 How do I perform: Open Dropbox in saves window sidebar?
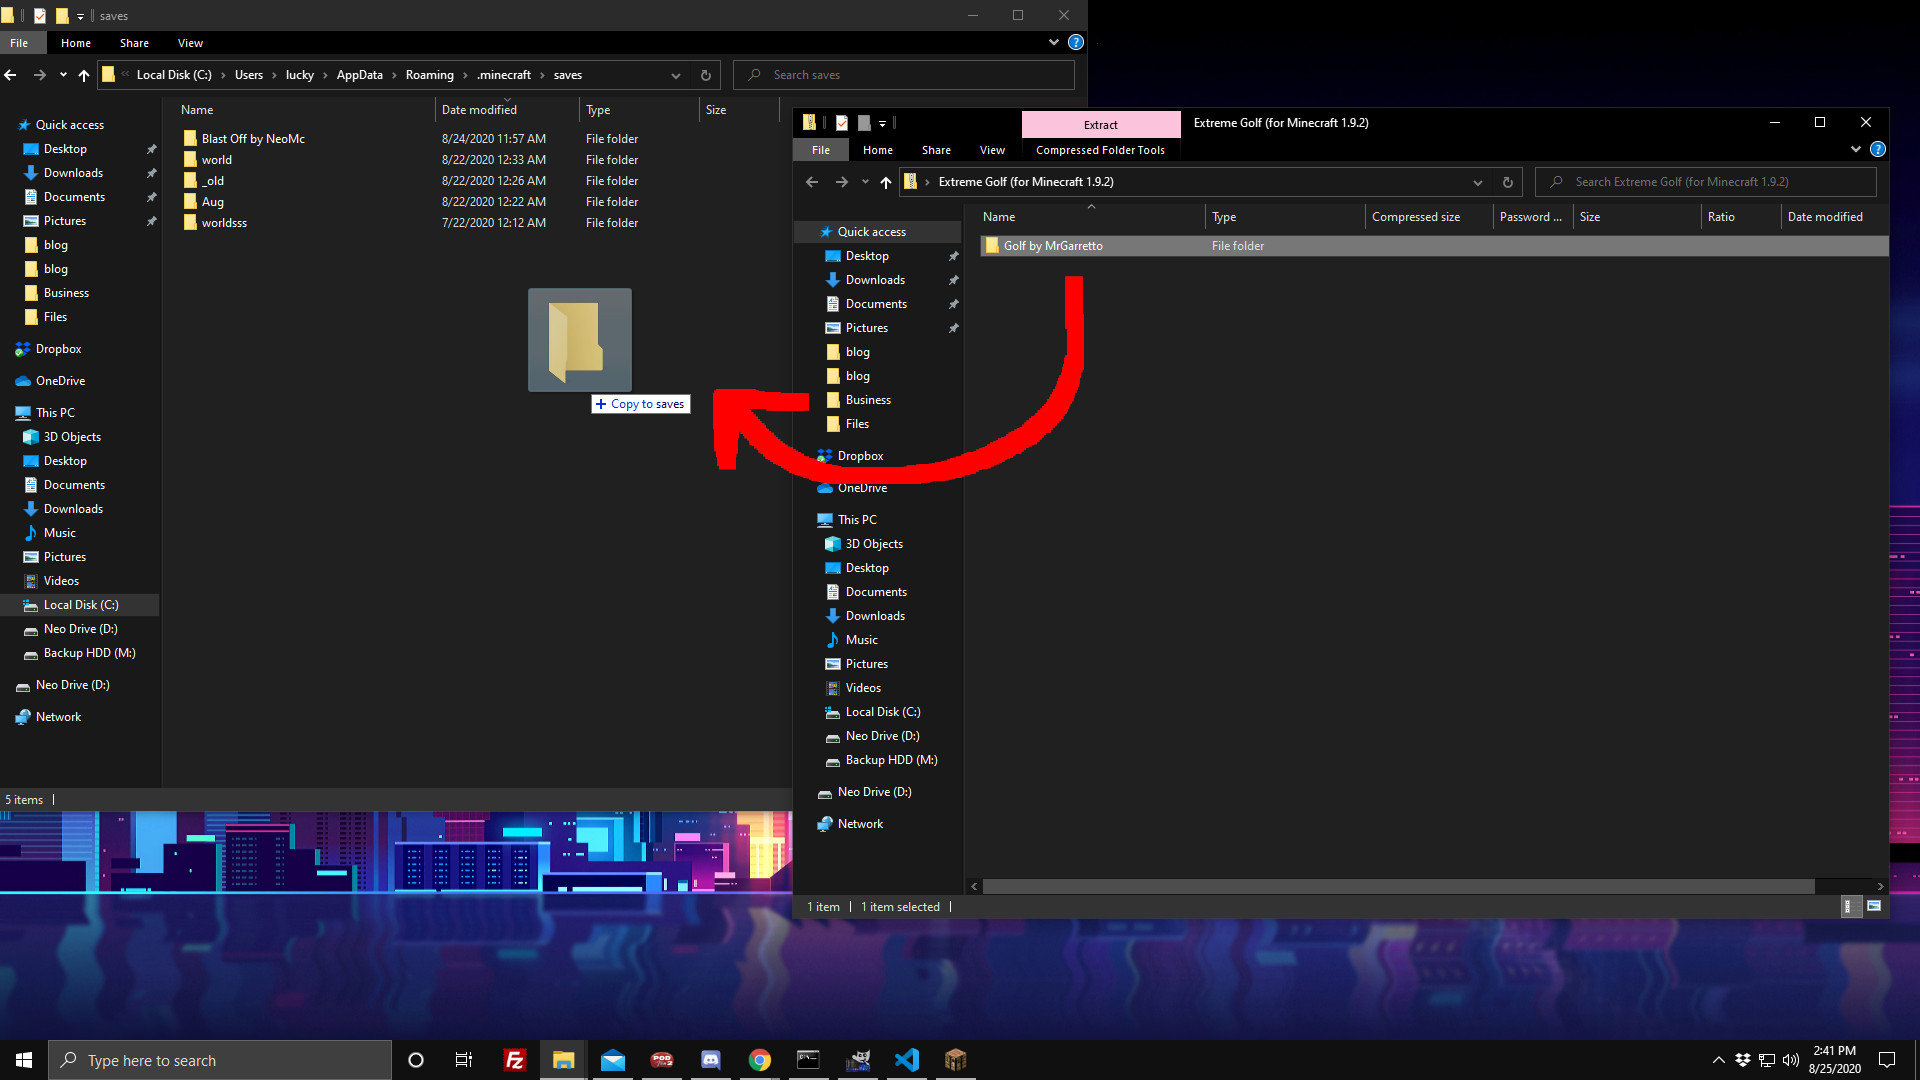[58, 349]
